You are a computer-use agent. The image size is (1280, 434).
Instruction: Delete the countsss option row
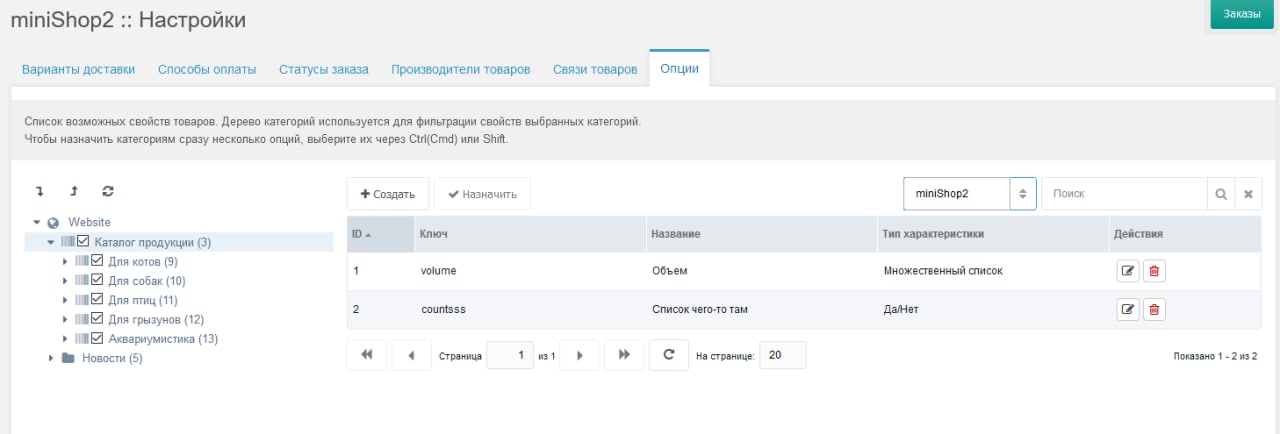coord(1154,309)
